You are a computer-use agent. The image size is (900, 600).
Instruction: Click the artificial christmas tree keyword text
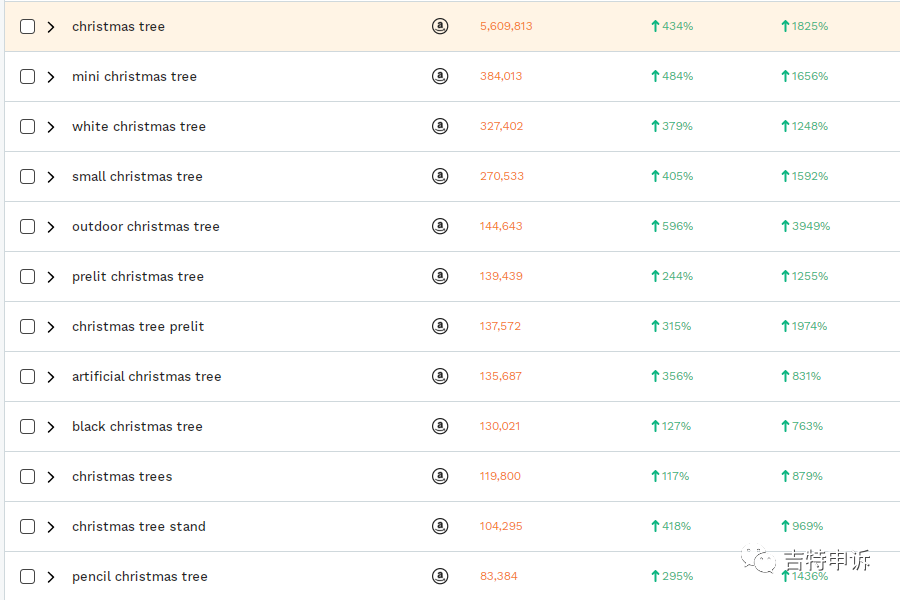(x=146, y=376)
